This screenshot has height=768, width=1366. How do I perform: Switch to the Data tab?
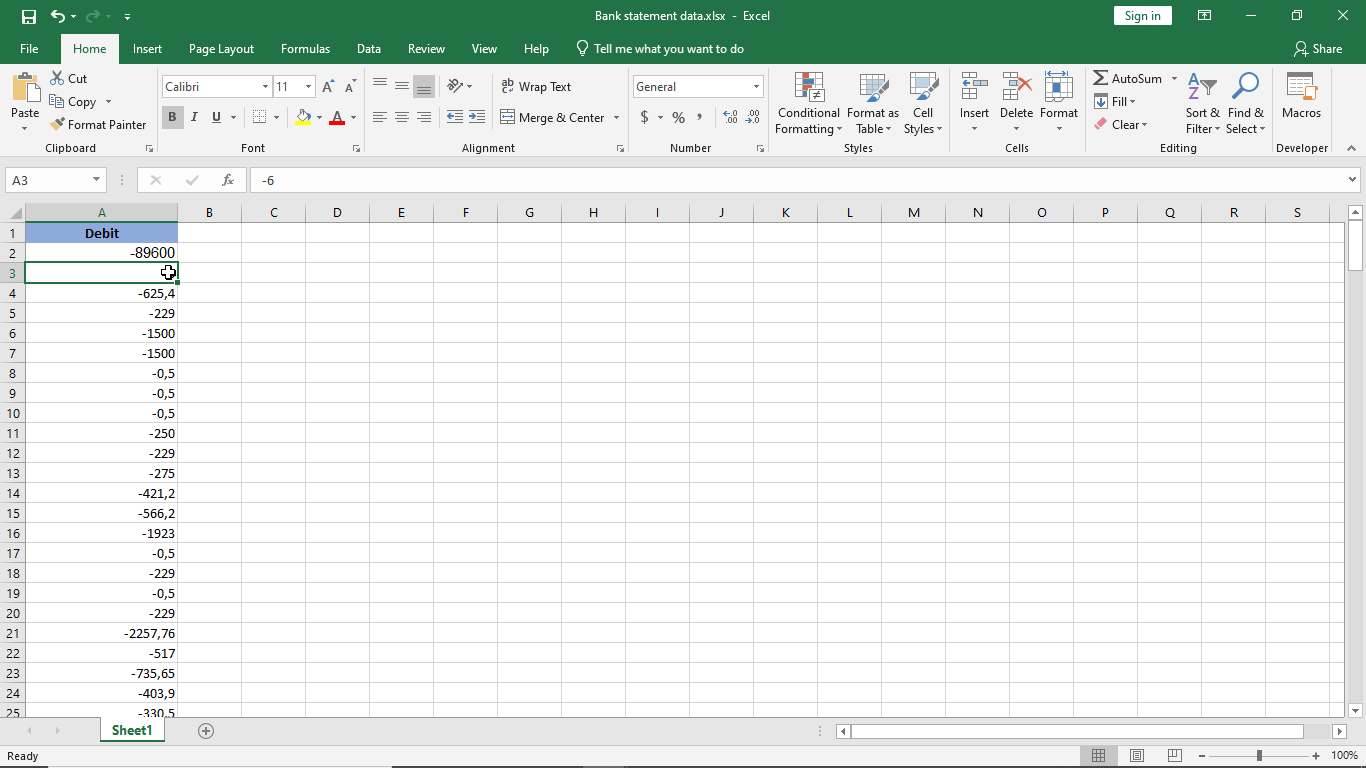point(369,48)
